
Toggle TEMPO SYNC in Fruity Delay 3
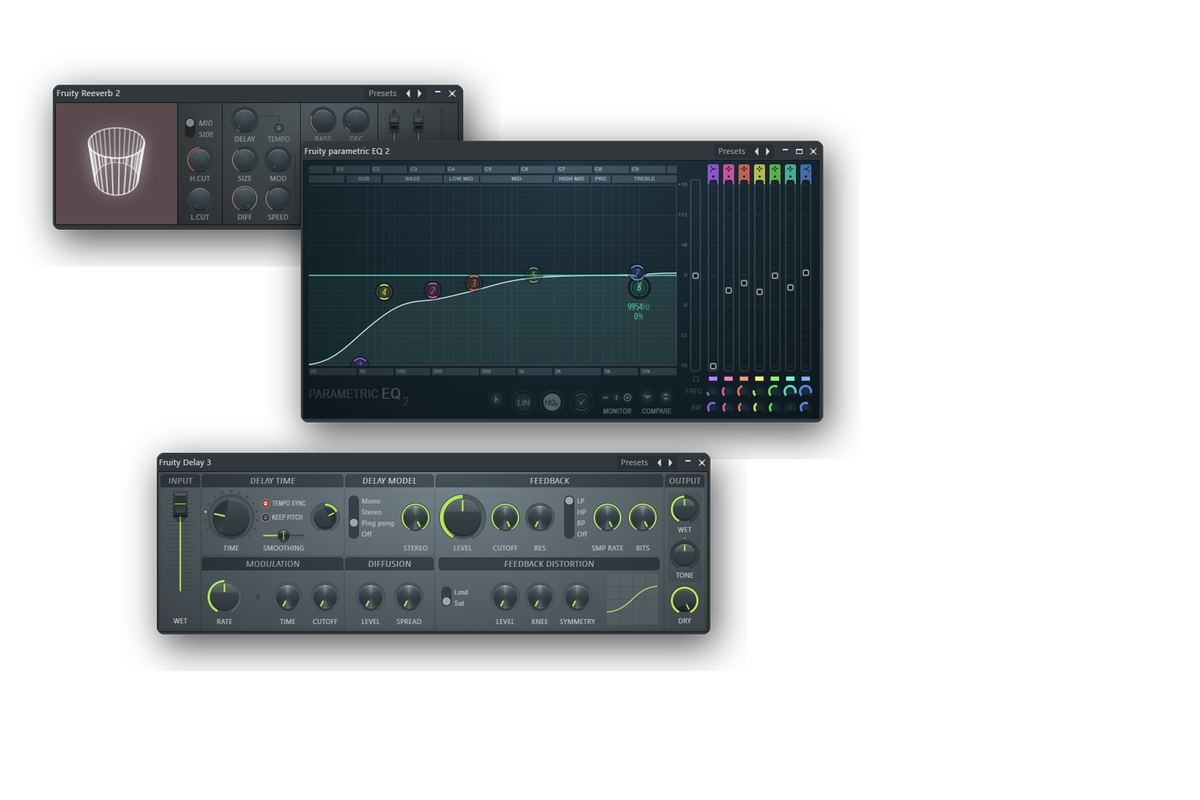266,503
